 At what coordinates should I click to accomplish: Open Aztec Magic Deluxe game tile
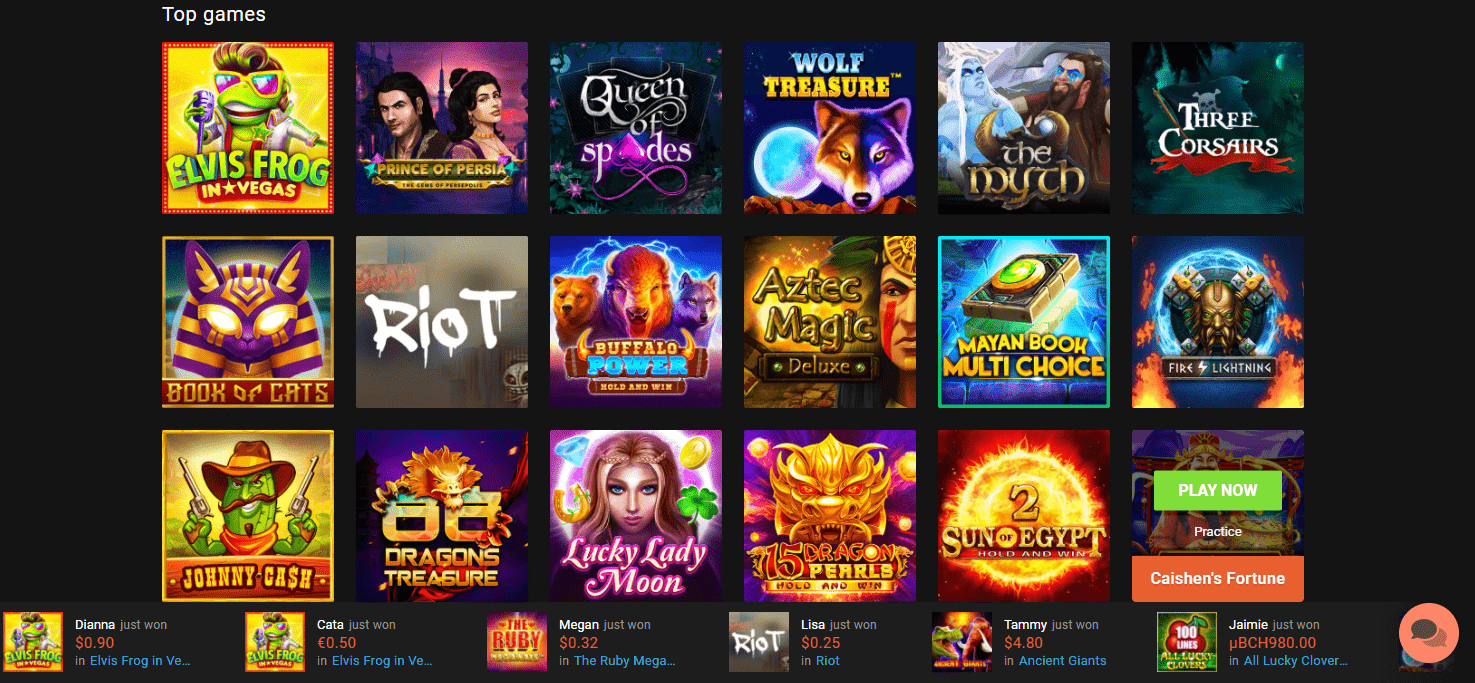coord(830,322)
